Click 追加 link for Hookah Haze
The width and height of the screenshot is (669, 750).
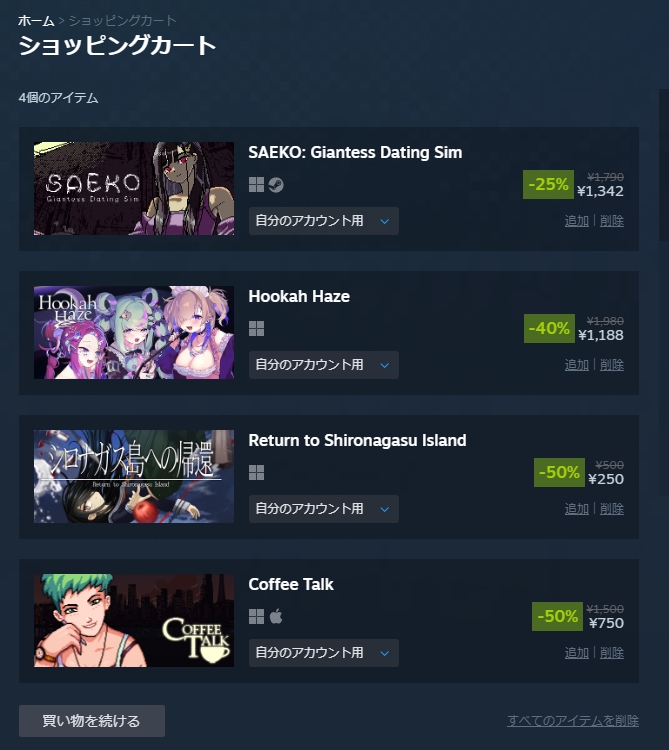click(576, 365)
